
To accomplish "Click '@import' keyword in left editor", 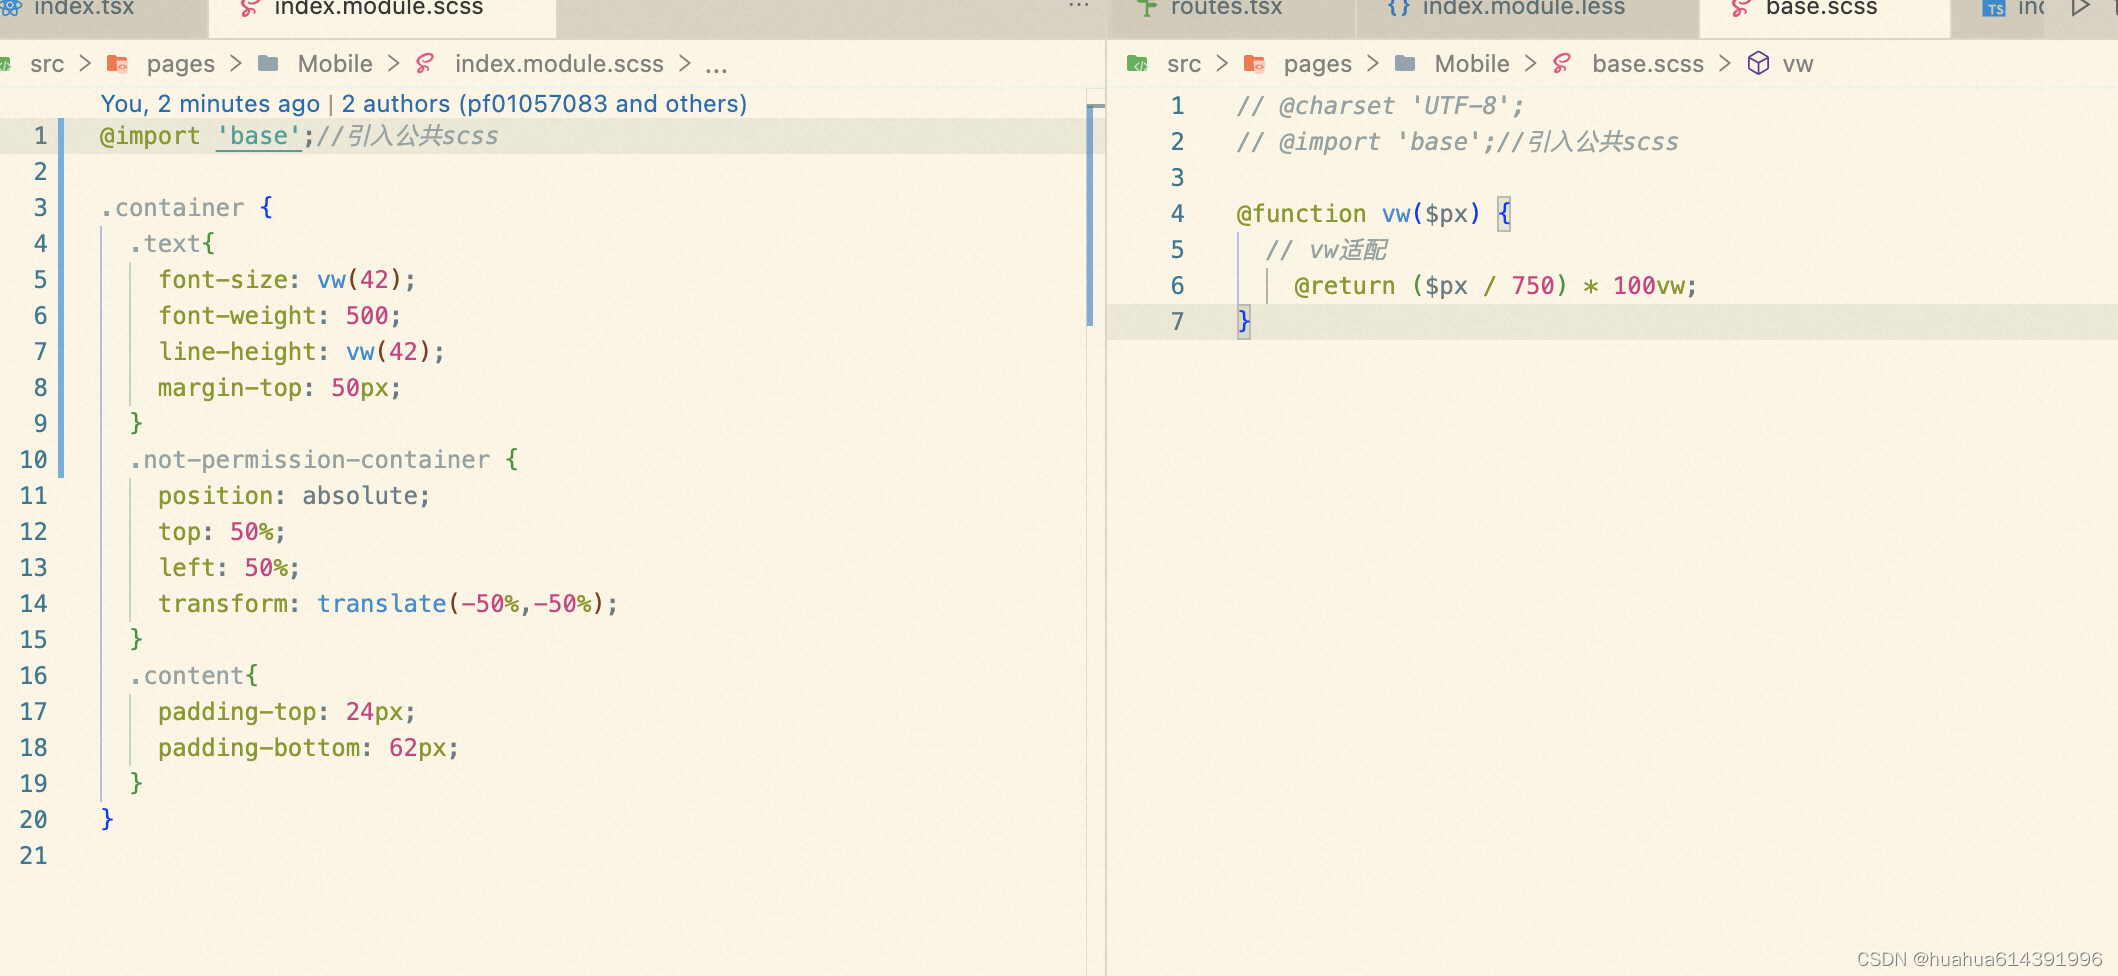I will point(150,136).
